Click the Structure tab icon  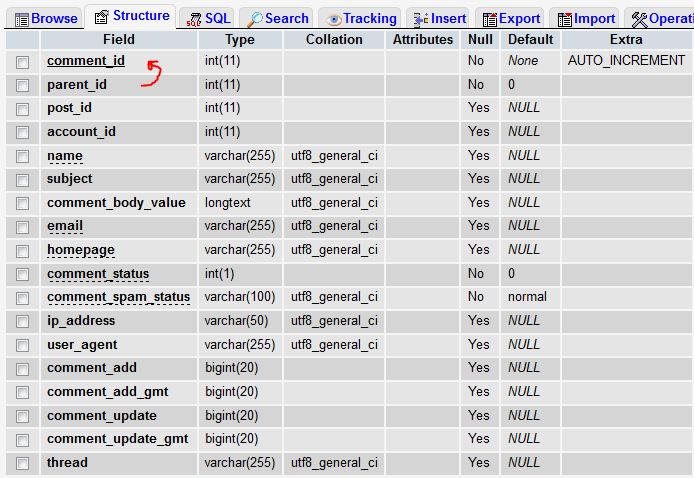pyautogui.click(x=102, y=17)
